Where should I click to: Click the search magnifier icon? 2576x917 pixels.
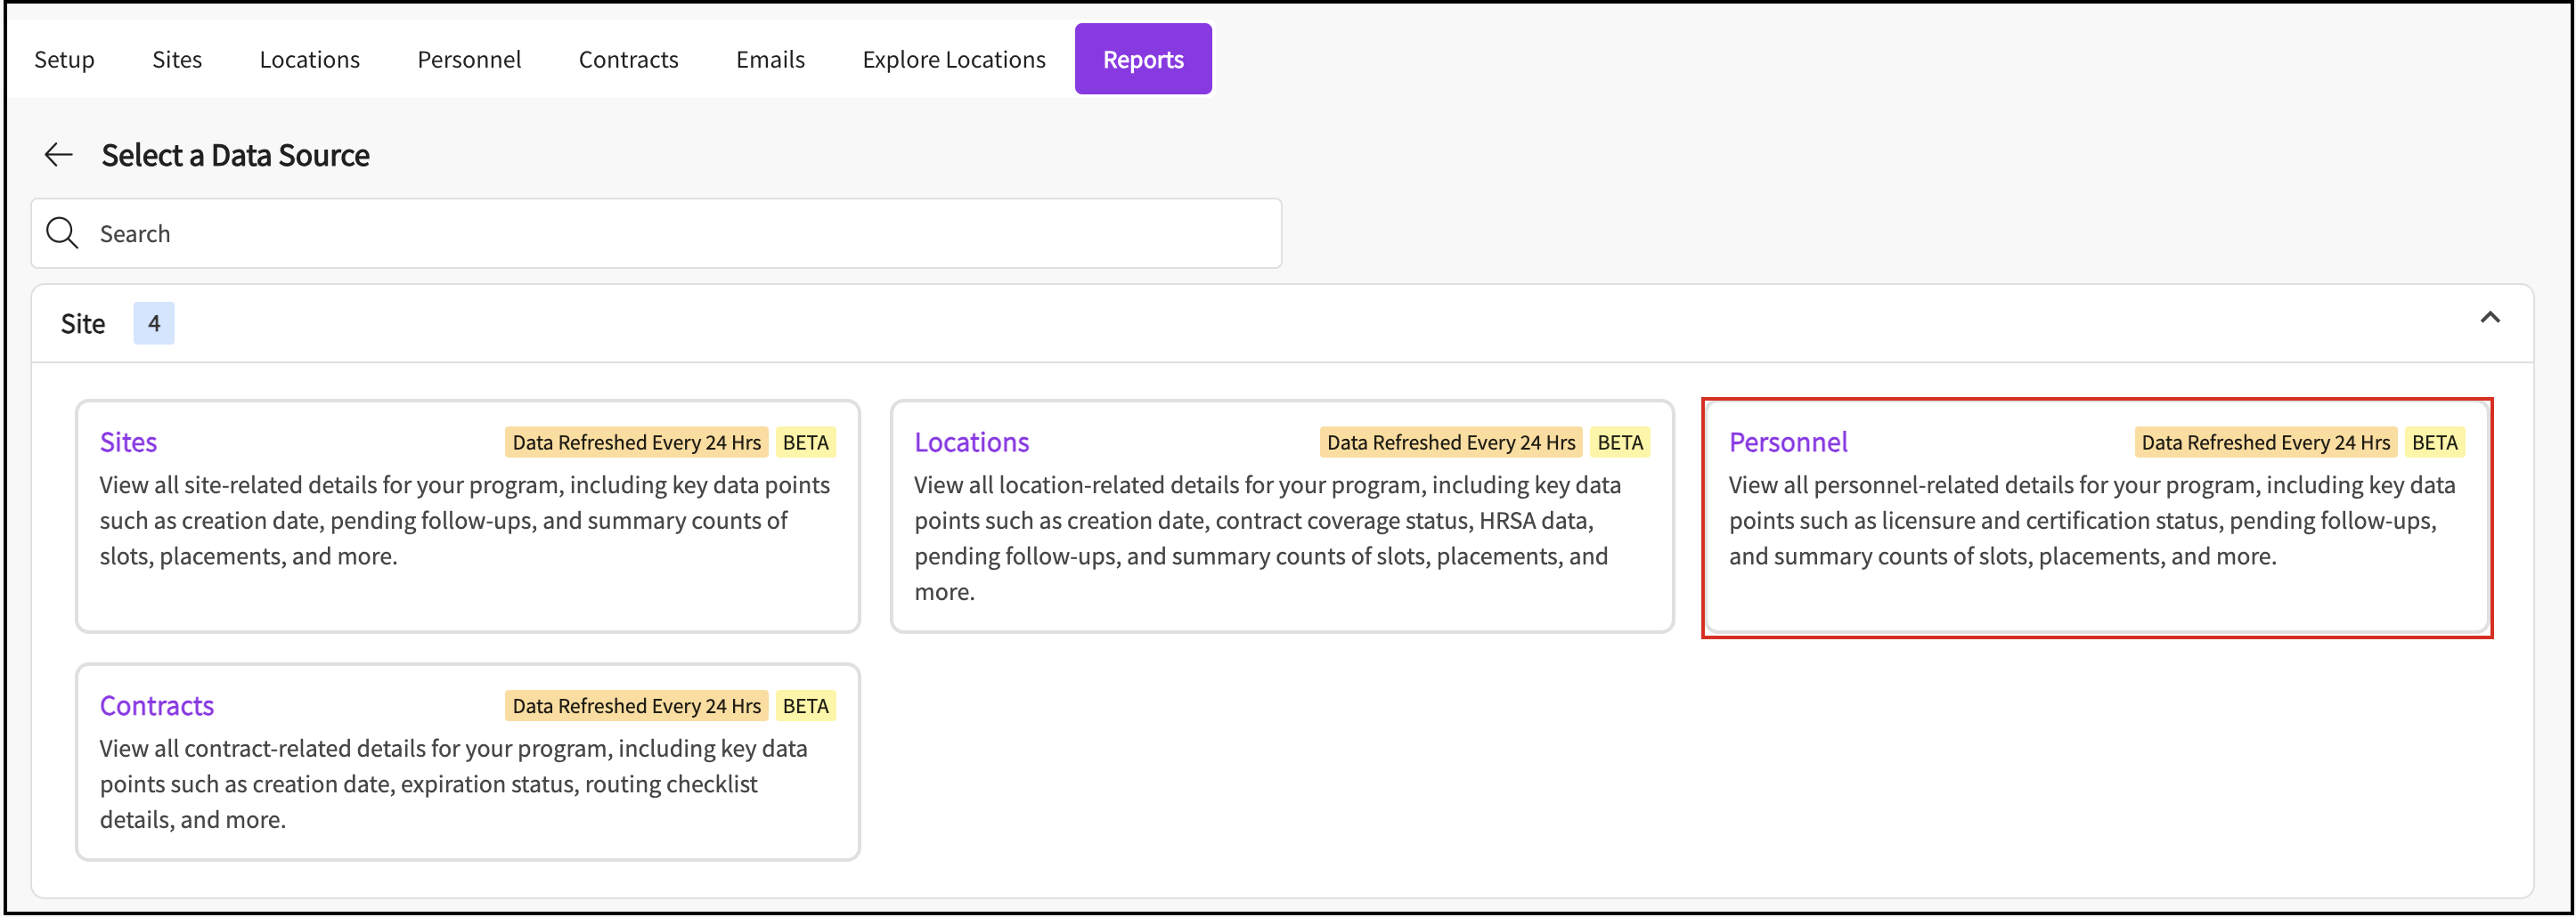click(62, 233)
